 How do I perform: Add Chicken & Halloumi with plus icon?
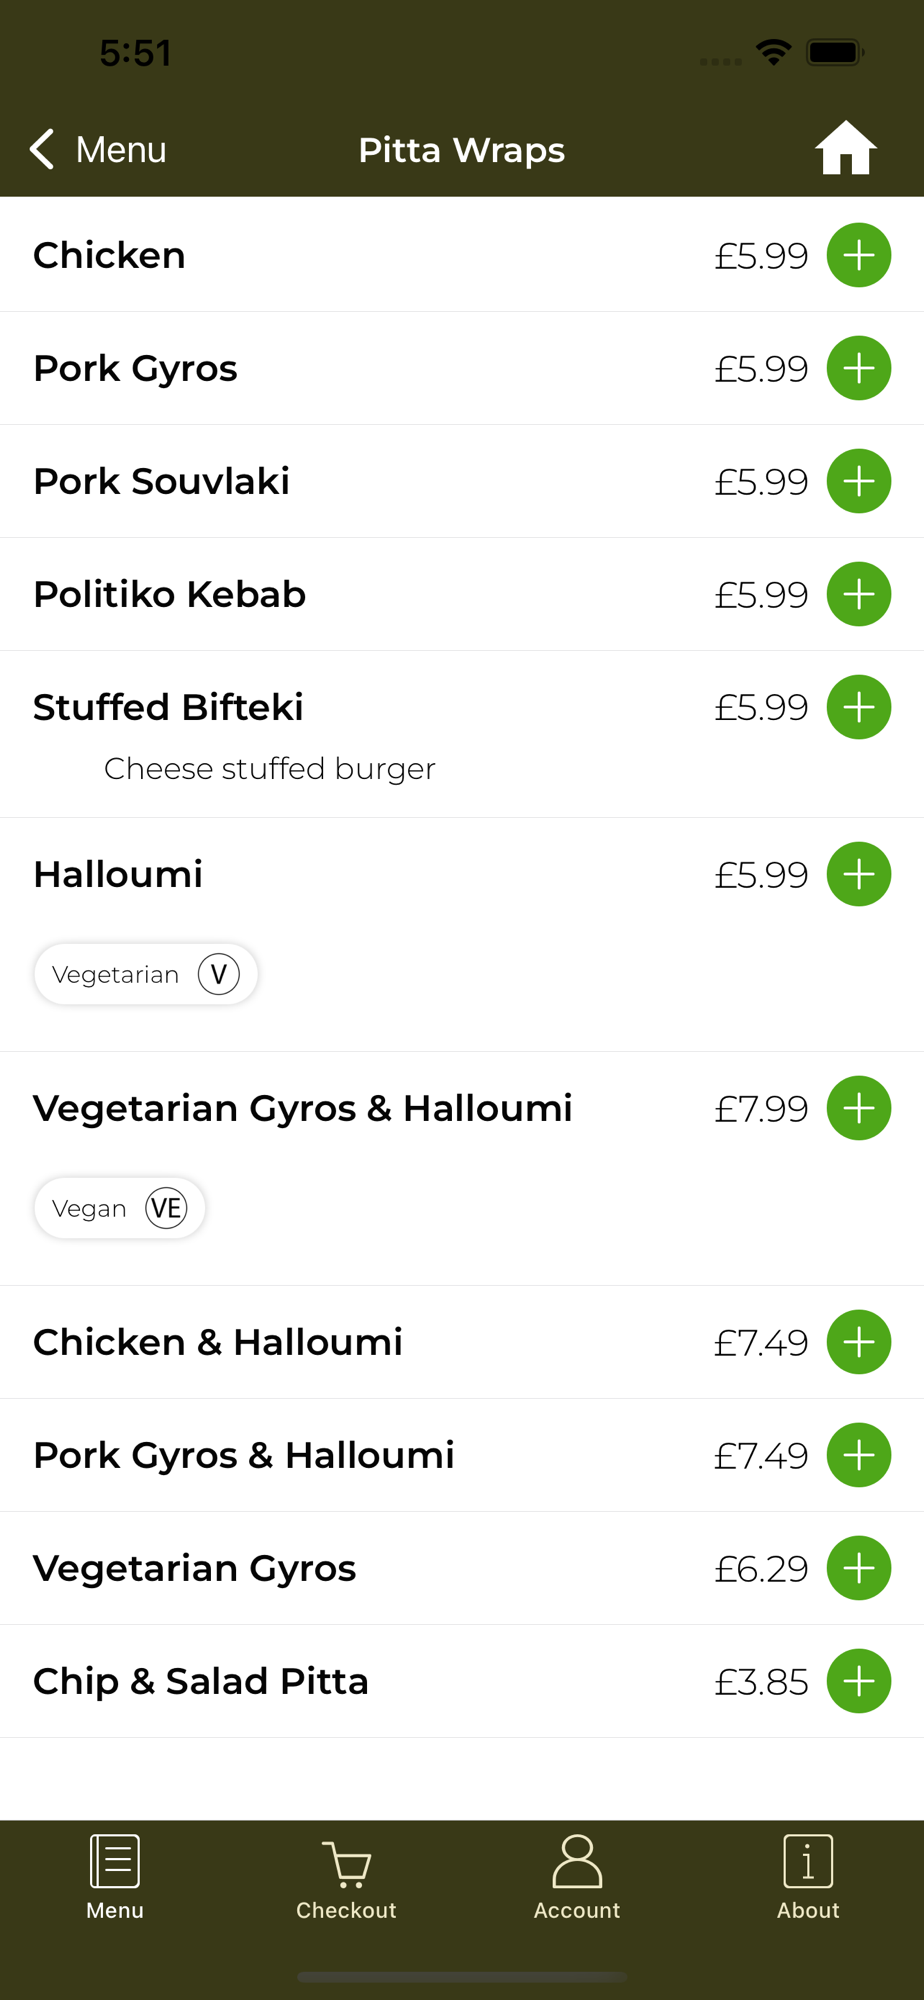click(x=858, y=1342)
